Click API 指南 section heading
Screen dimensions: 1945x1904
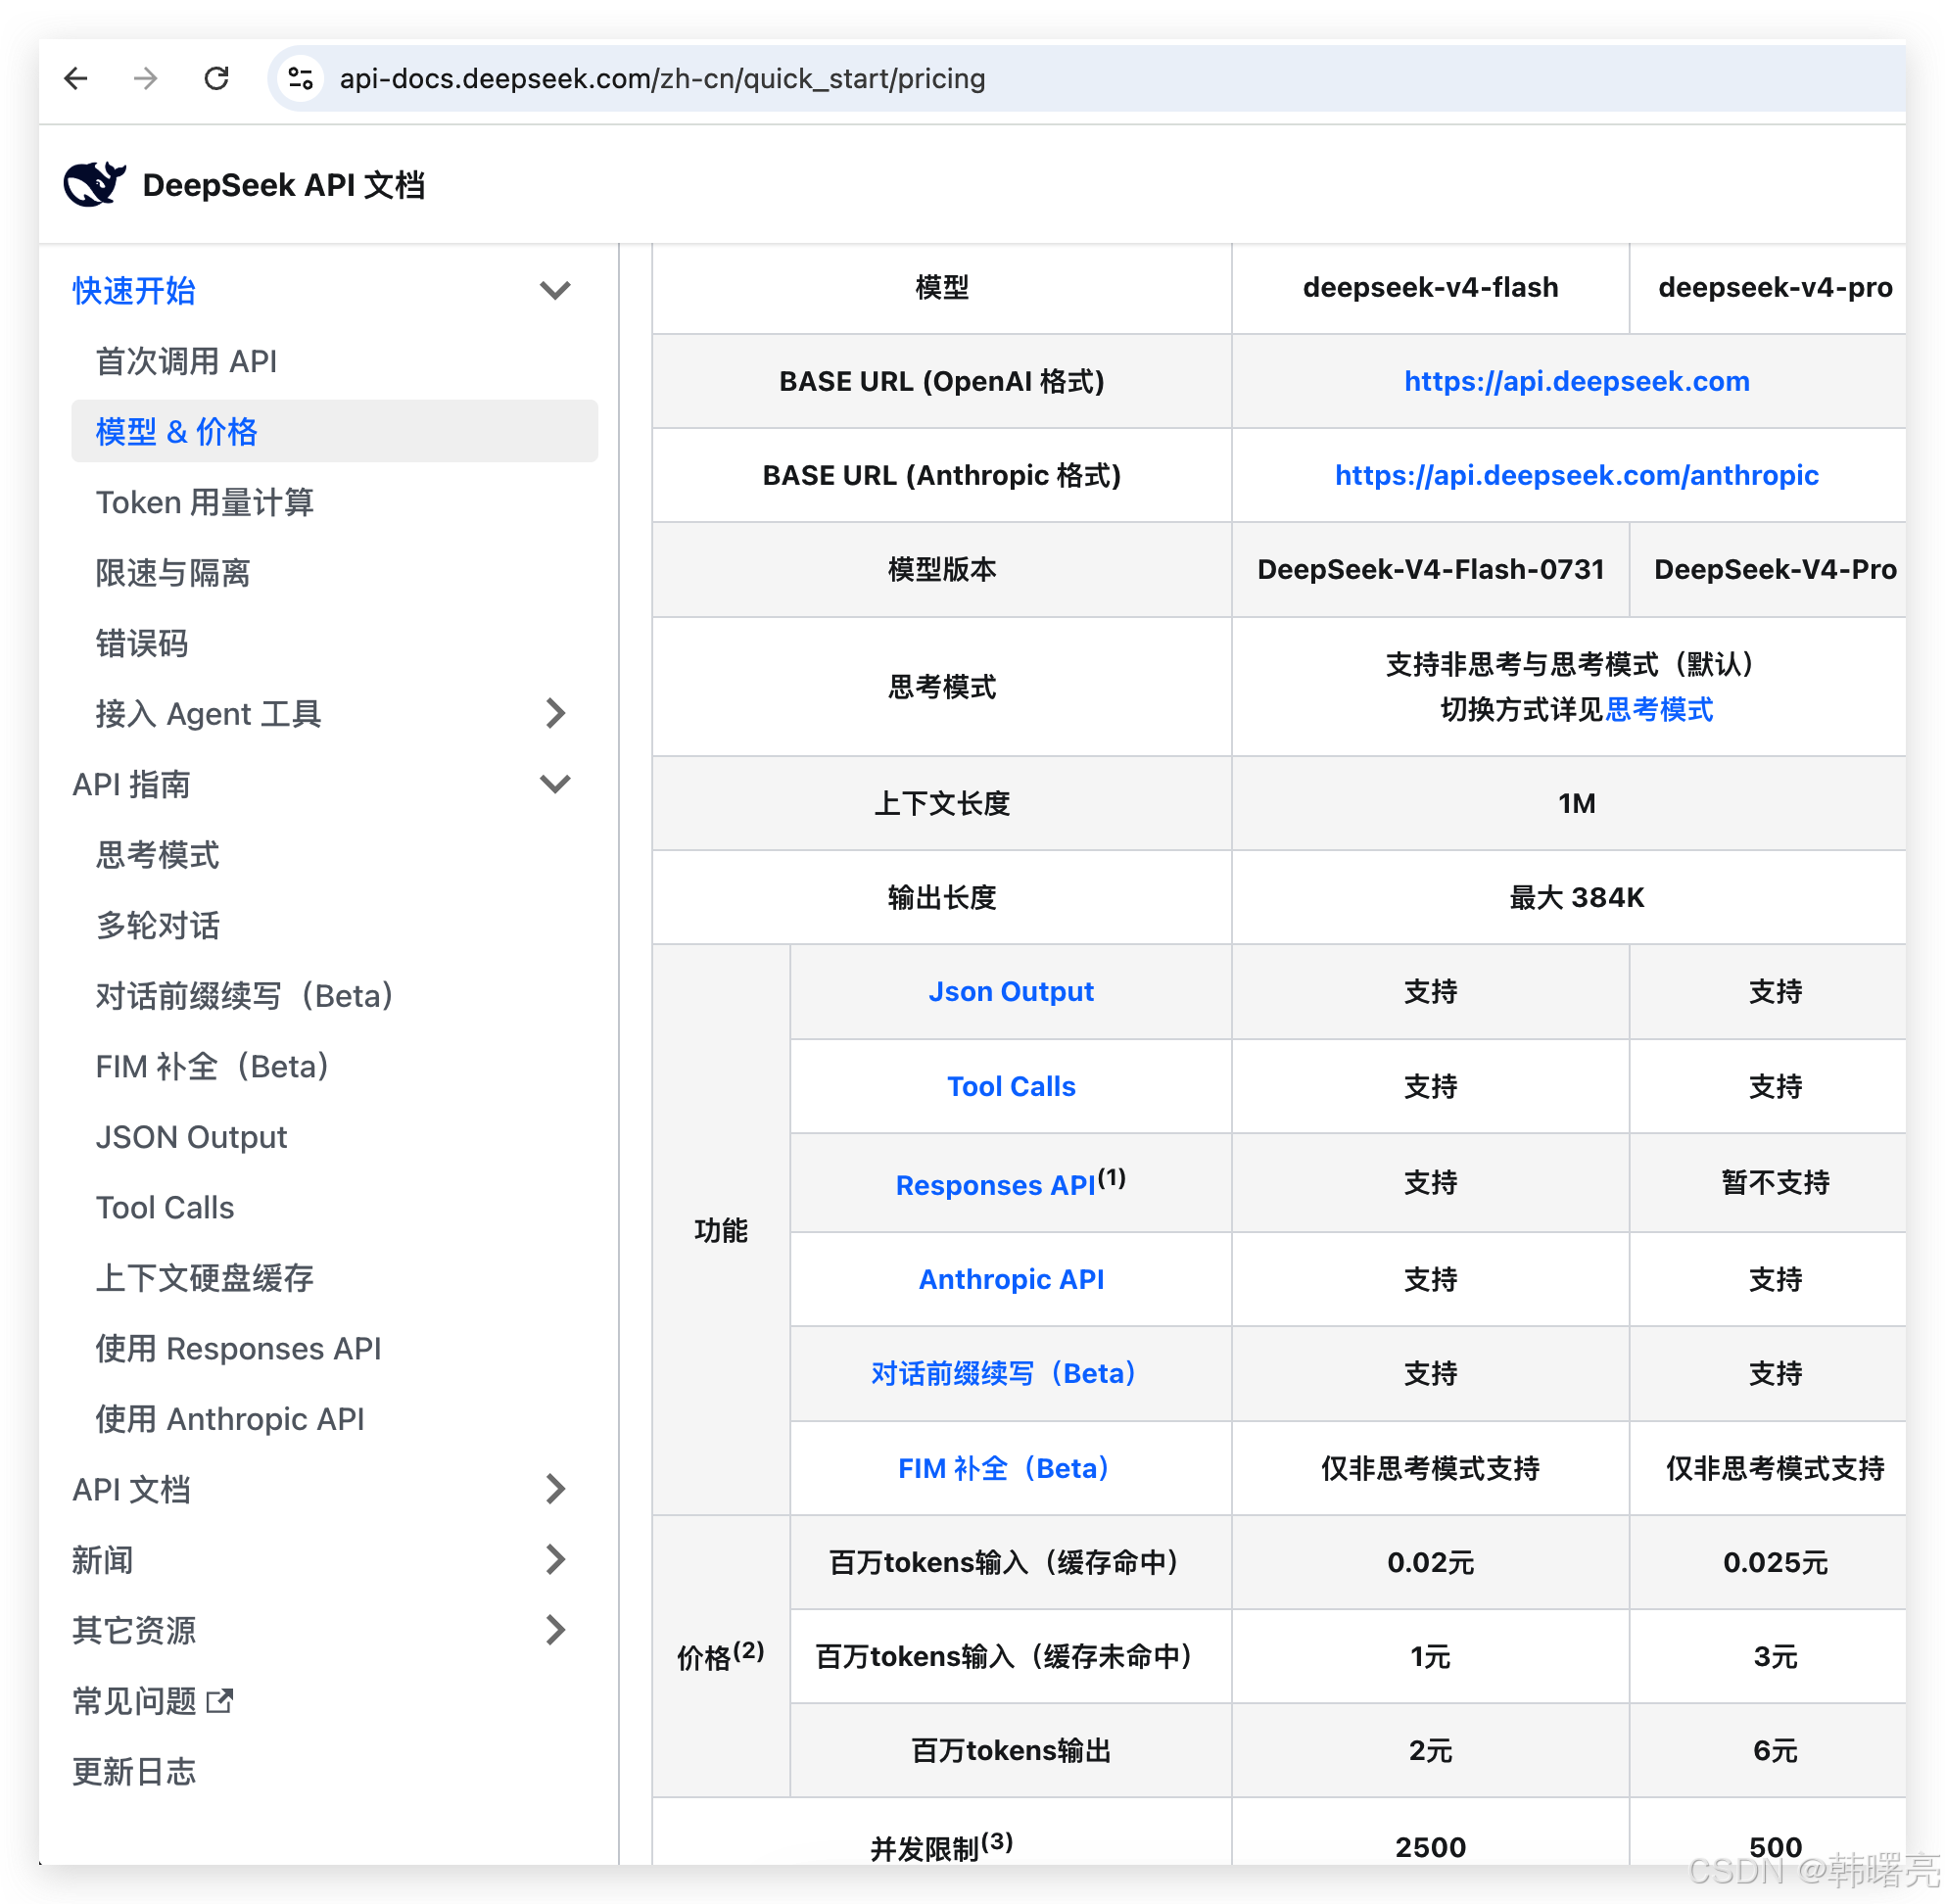coord(131,784)
